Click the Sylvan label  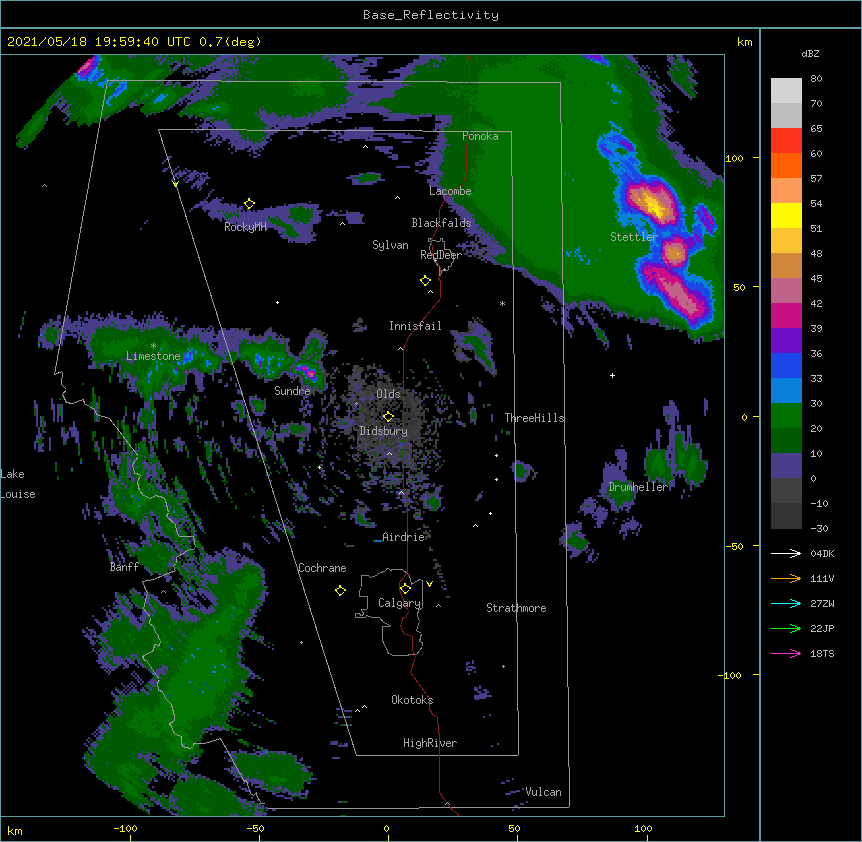pyautogui.click(x=390, y=245)
